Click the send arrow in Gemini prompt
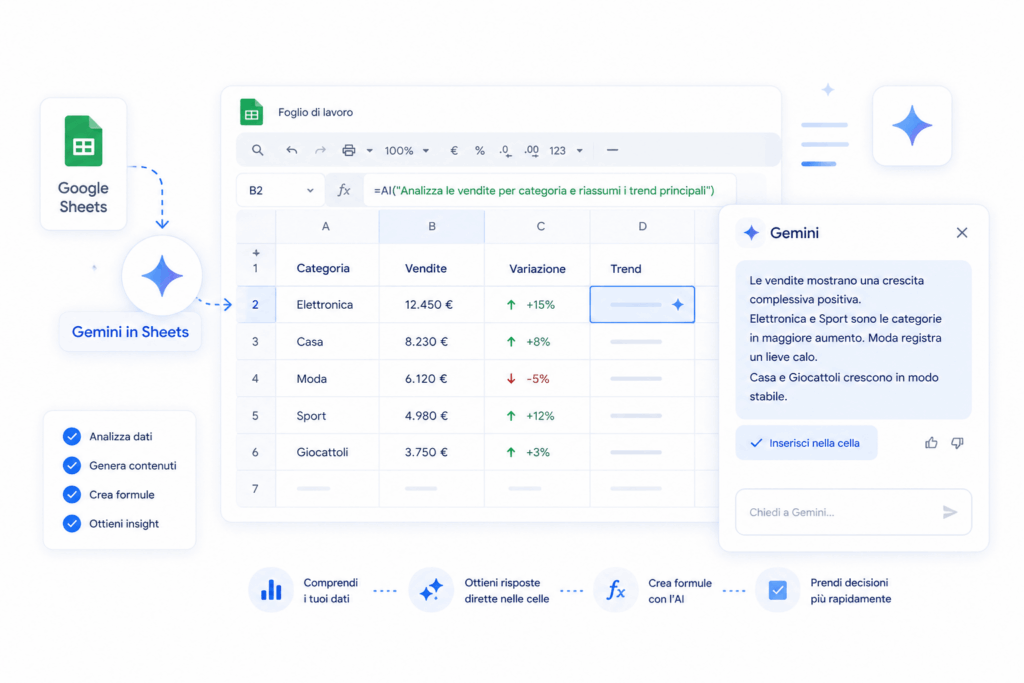Screen dimensions: 1024x683 [950, 512]
